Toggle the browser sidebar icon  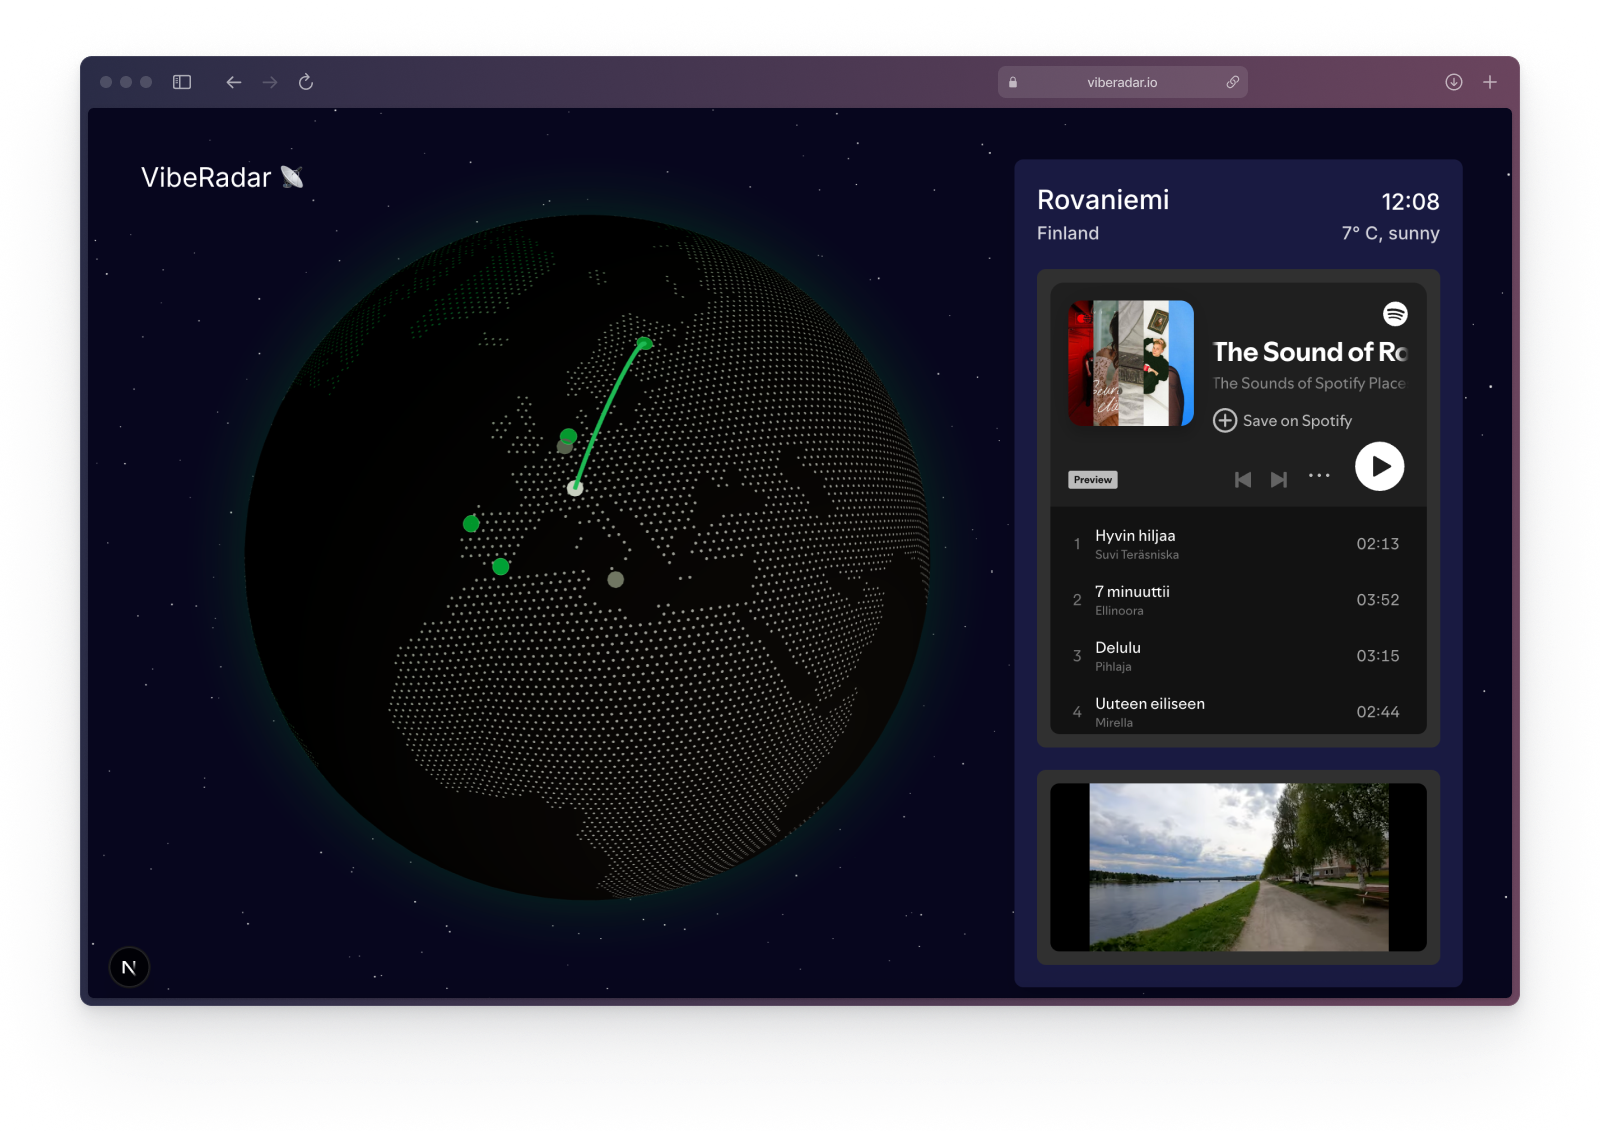pyautogui.click(x=182, y=82)
